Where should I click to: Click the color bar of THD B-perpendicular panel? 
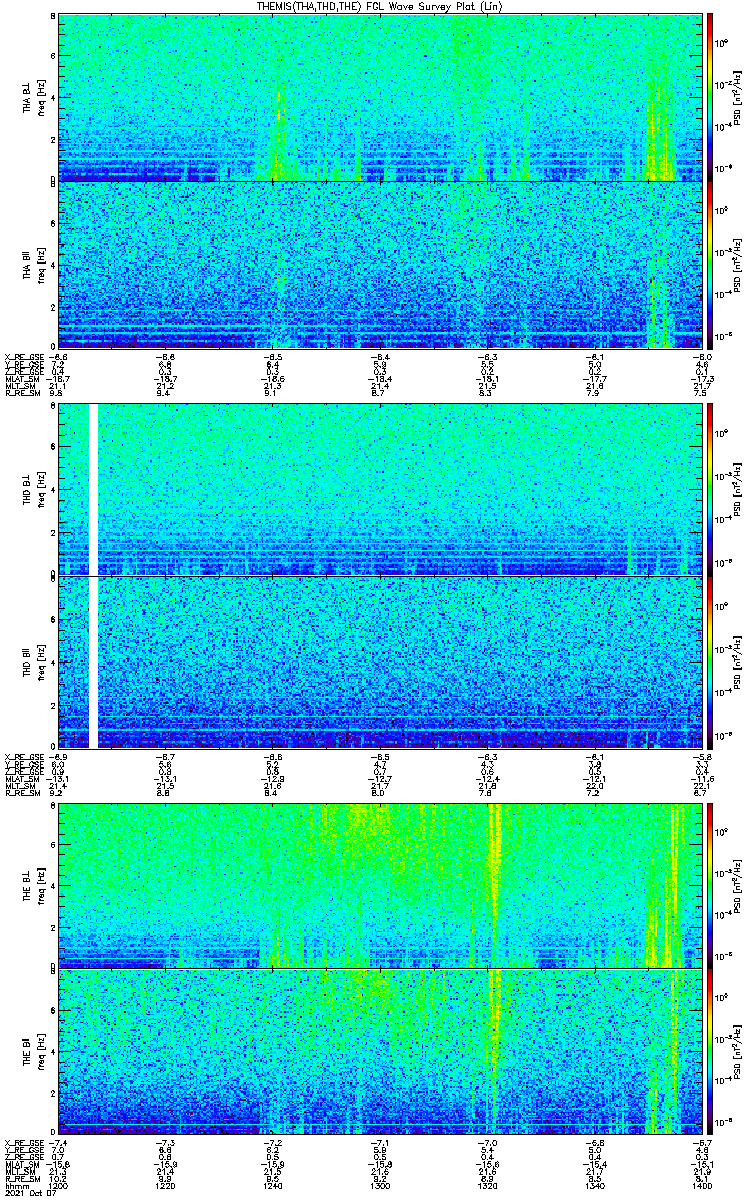[x=710, y=489]
